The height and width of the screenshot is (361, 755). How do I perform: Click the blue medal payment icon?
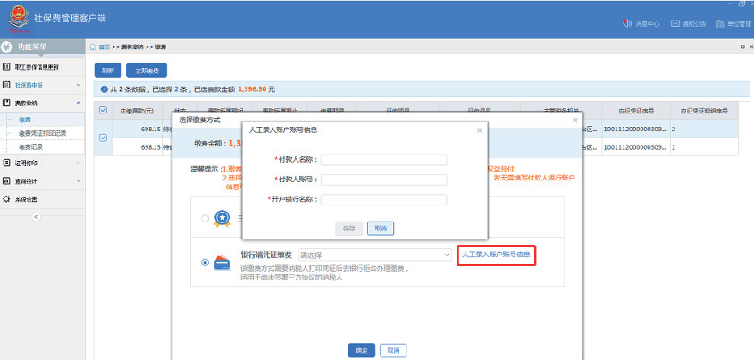click(222, 219)
